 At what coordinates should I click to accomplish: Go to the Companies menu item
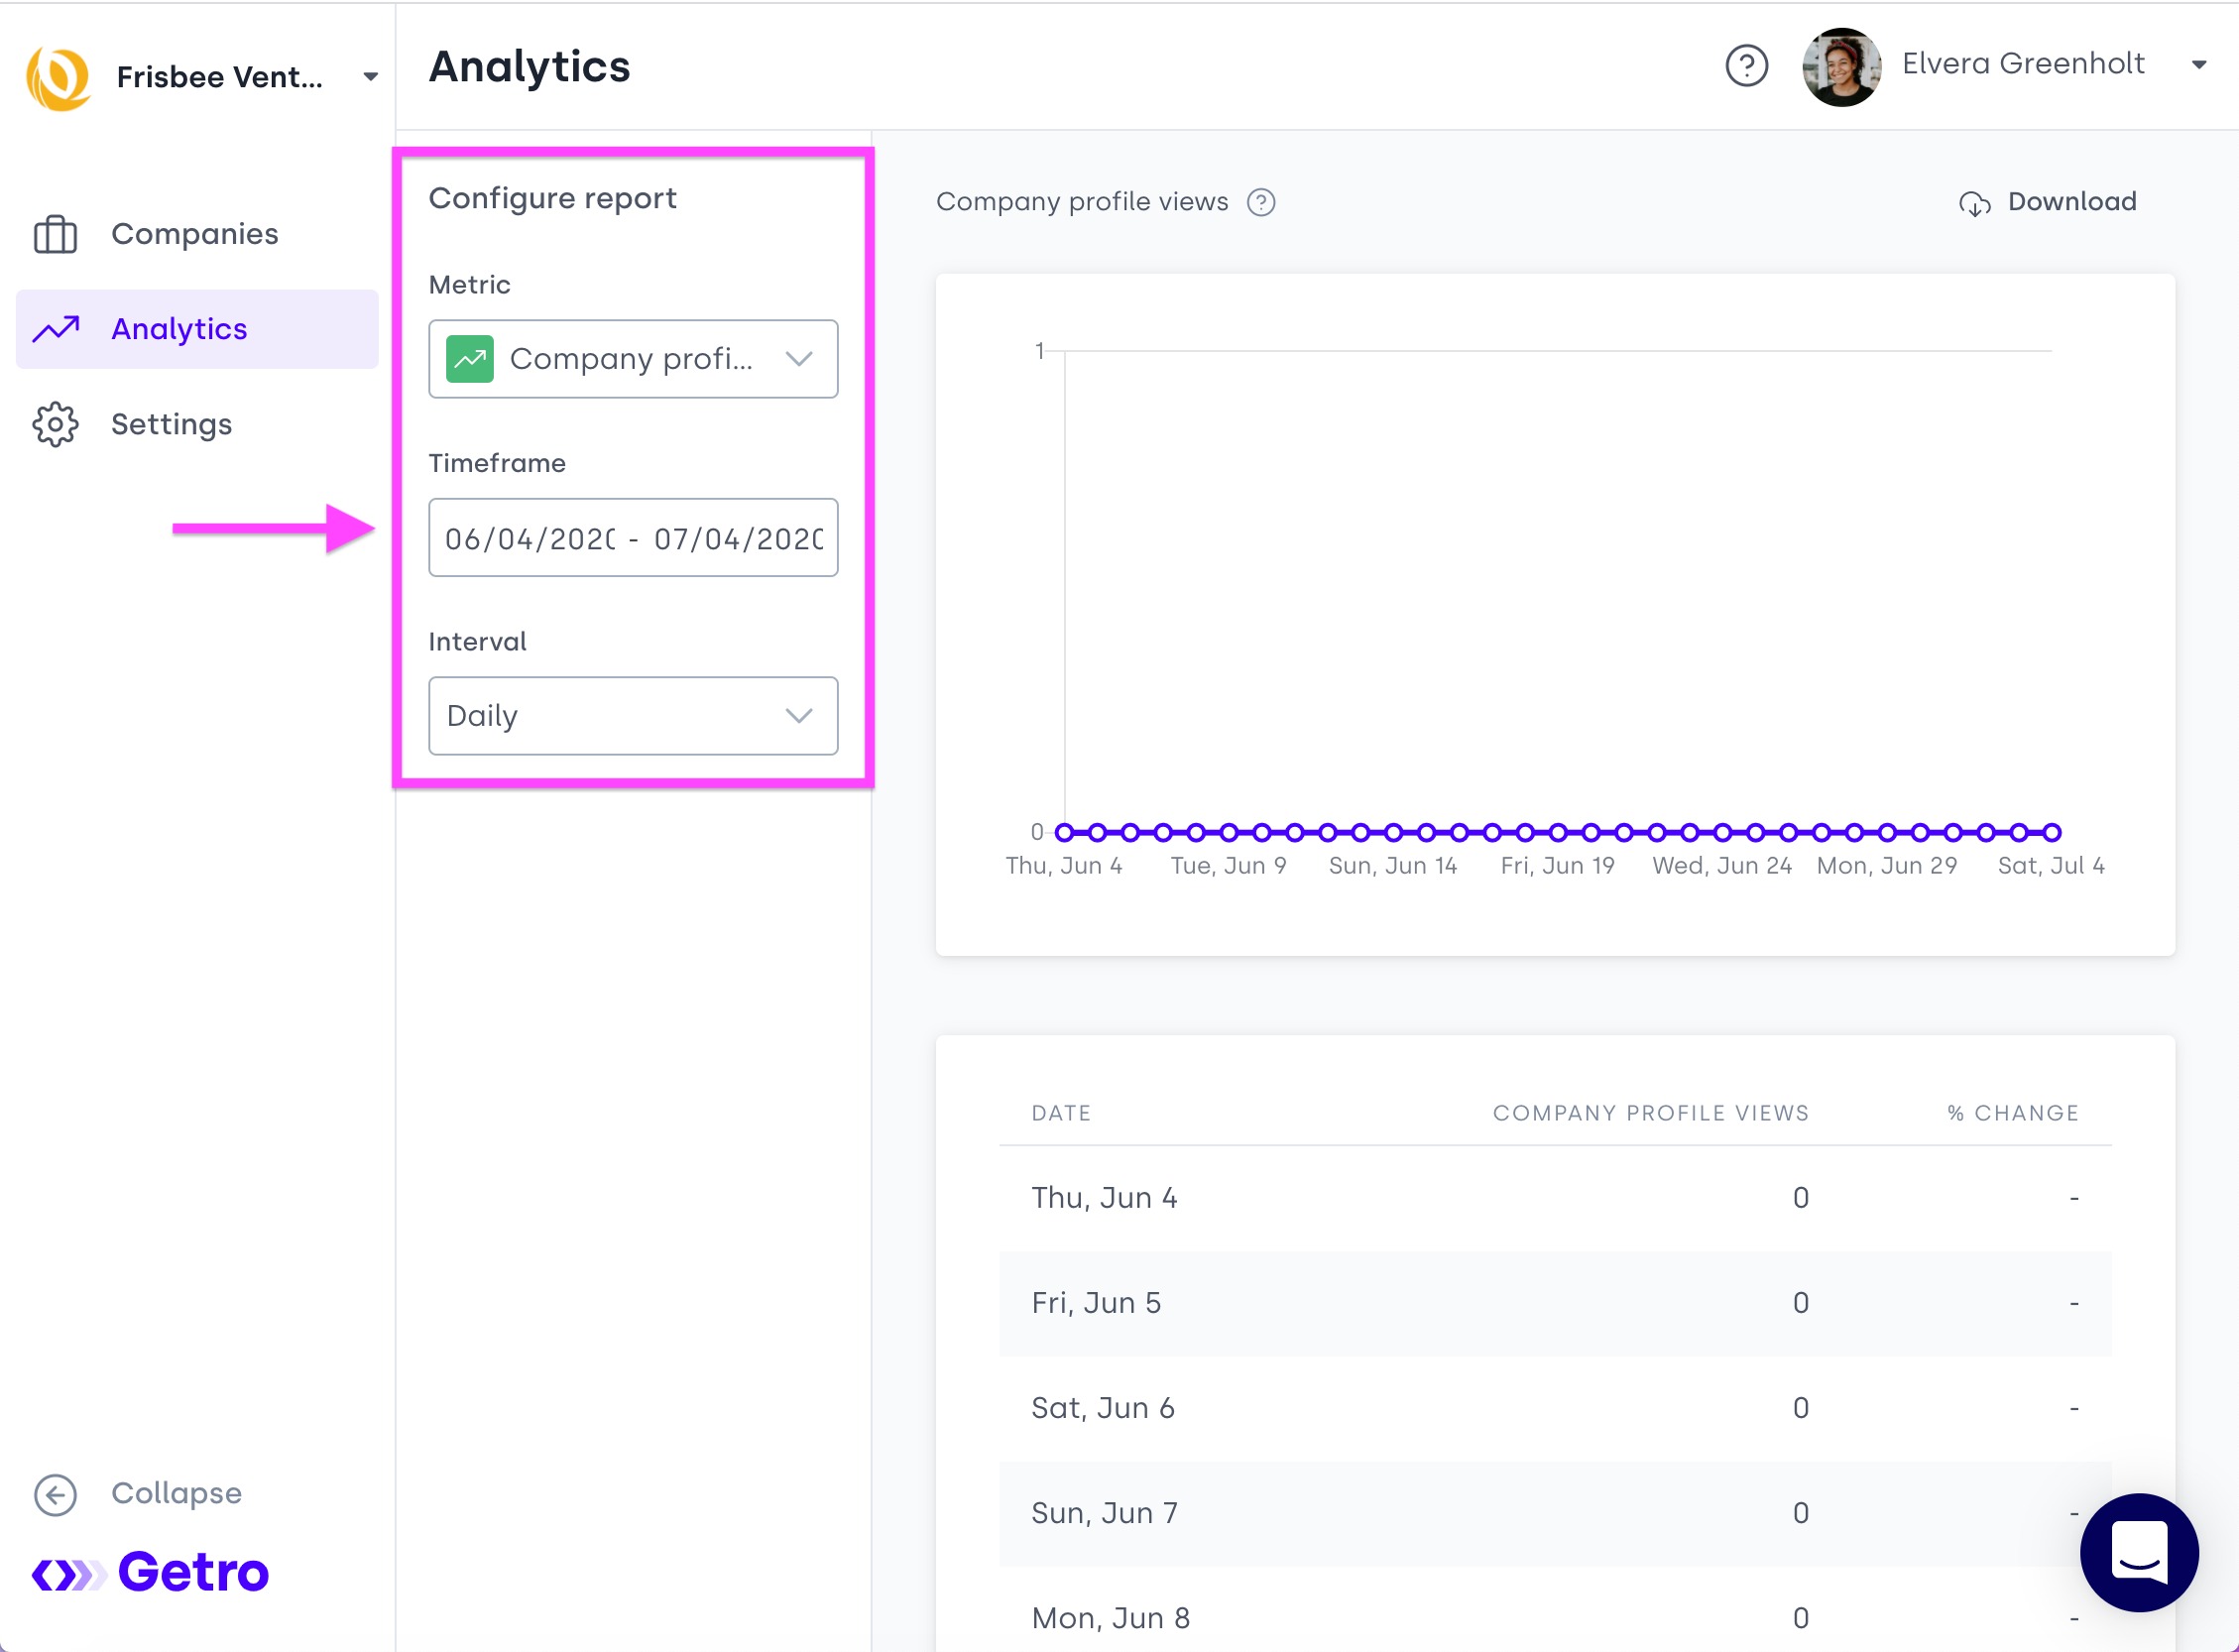[x=194, y=234]
